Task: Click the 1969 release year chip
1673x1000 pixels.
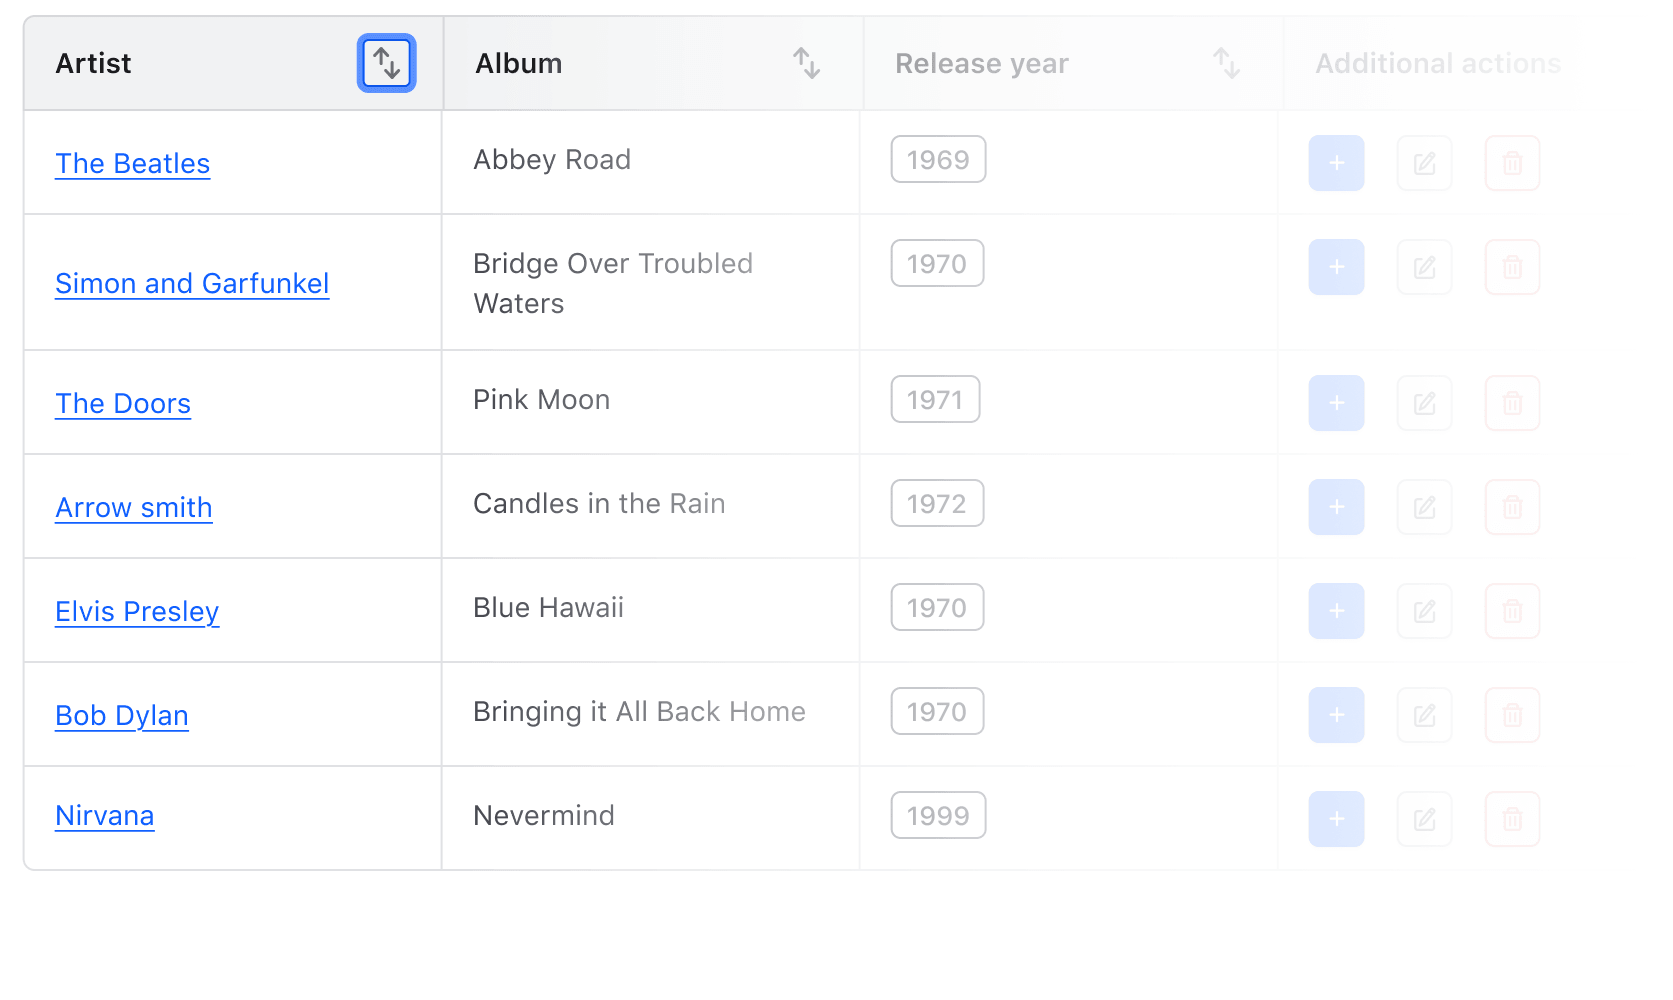Action: pos(938,159)
